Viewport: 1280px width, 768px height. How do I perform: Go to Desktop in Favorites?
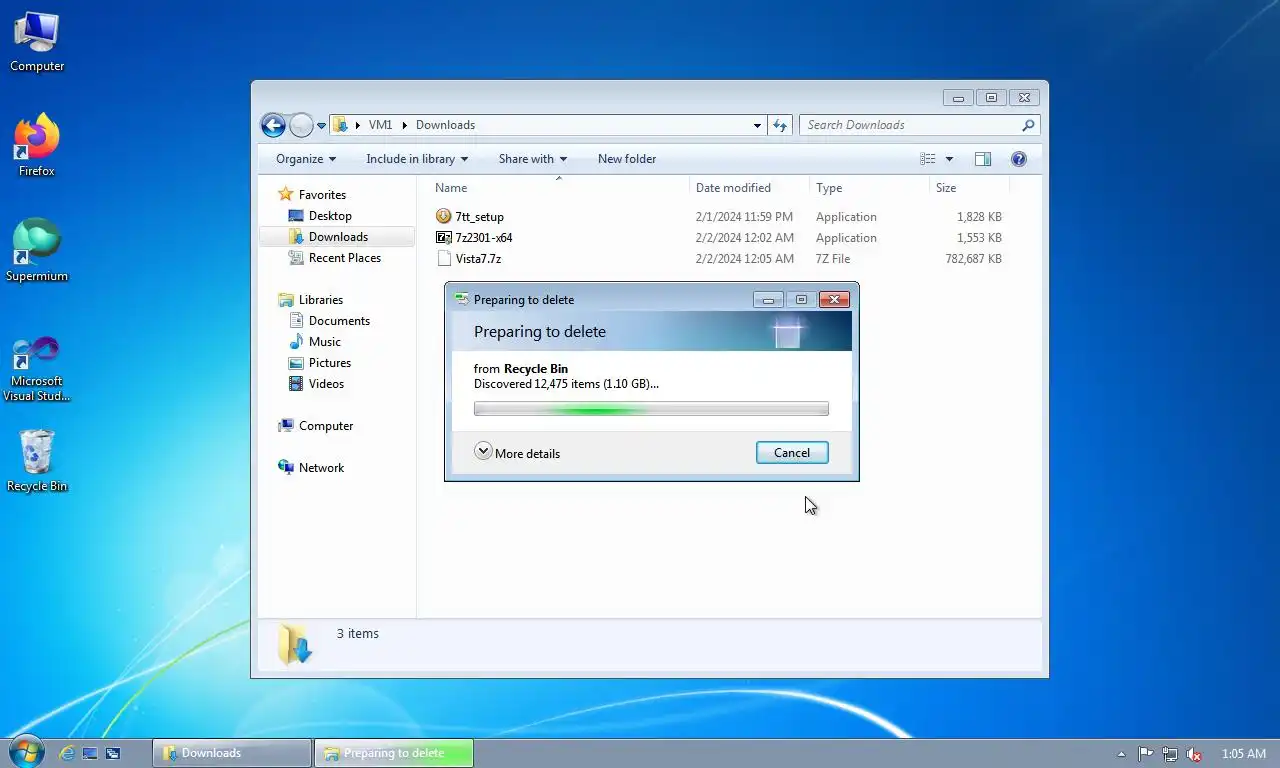(330, 216)
